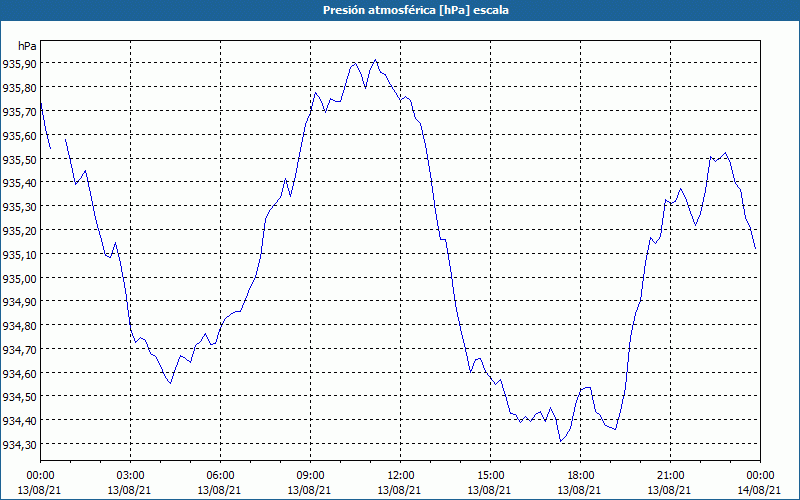Select the 934,60 axis value
This screenshot has width=800, height=500.
pyautogui.click(x=19, y=373)
